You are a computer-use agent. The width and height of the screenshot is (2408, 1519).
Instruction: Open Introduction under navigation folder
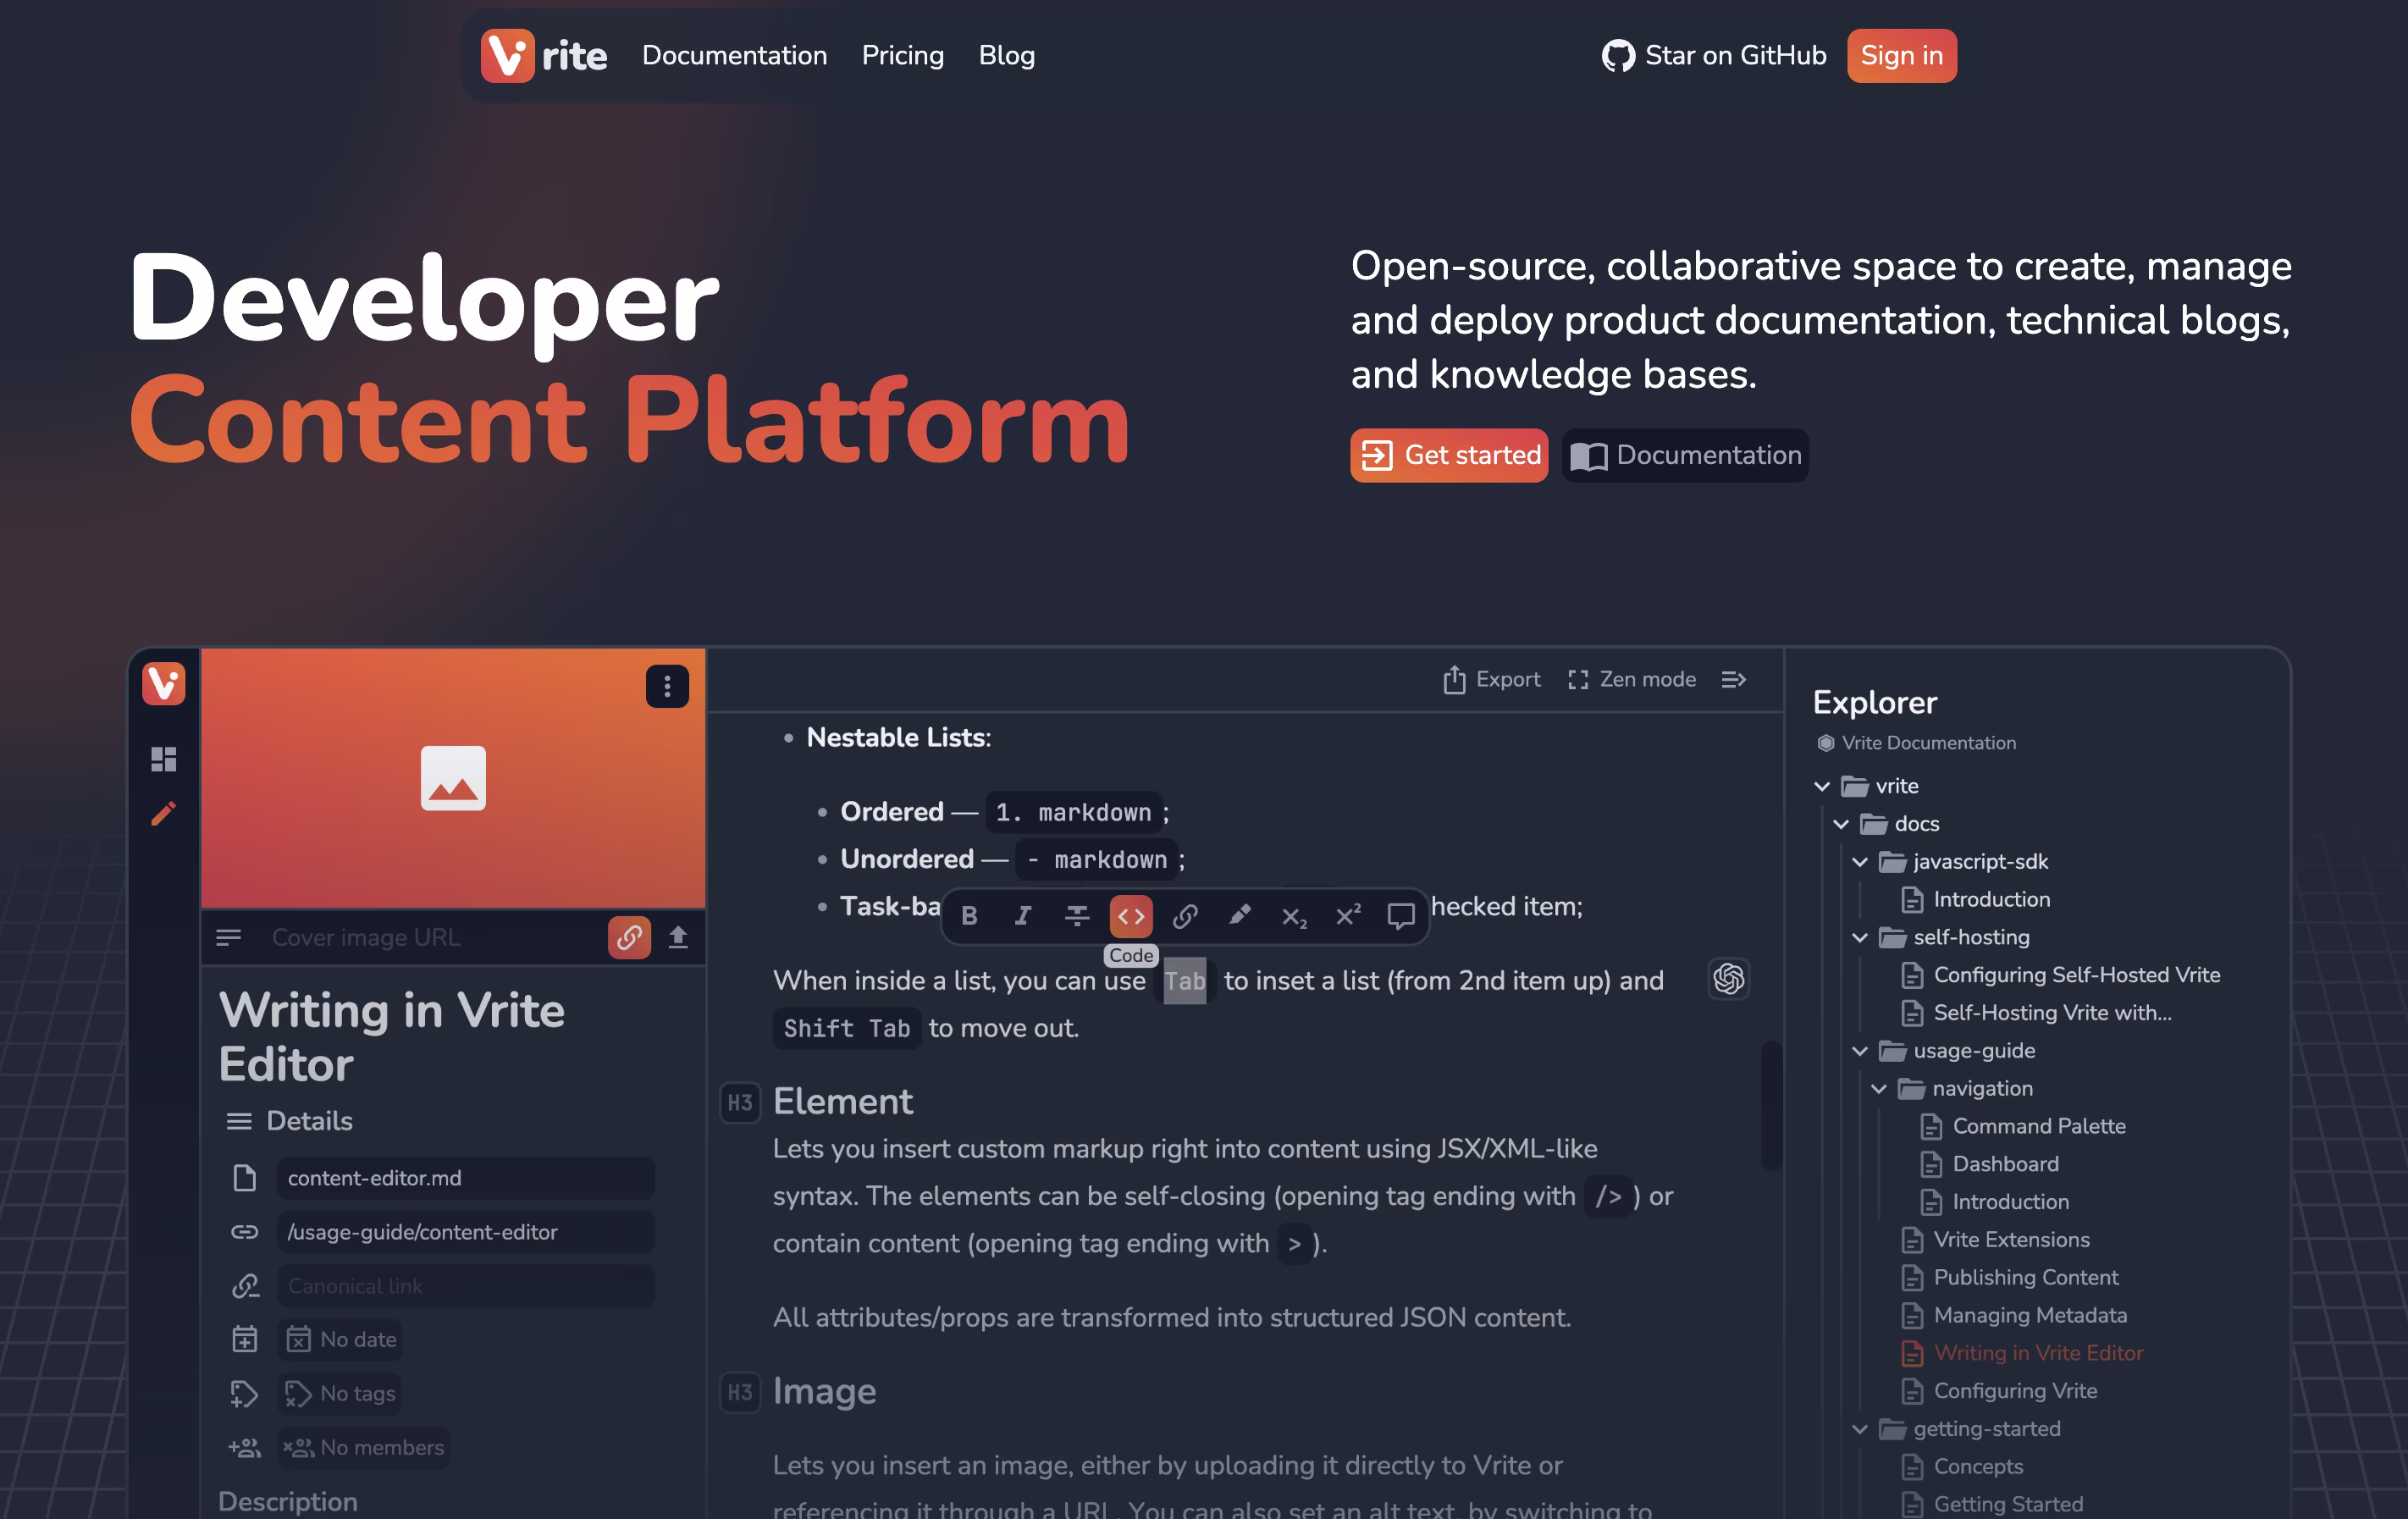coord(1994,1202)
